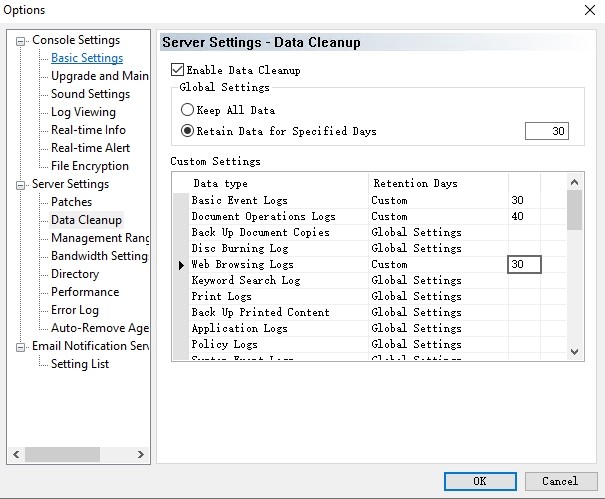This screenshot has width=605, height=499.
Task: Select Retain Data for Specified Days
Action: click(187, 131)
